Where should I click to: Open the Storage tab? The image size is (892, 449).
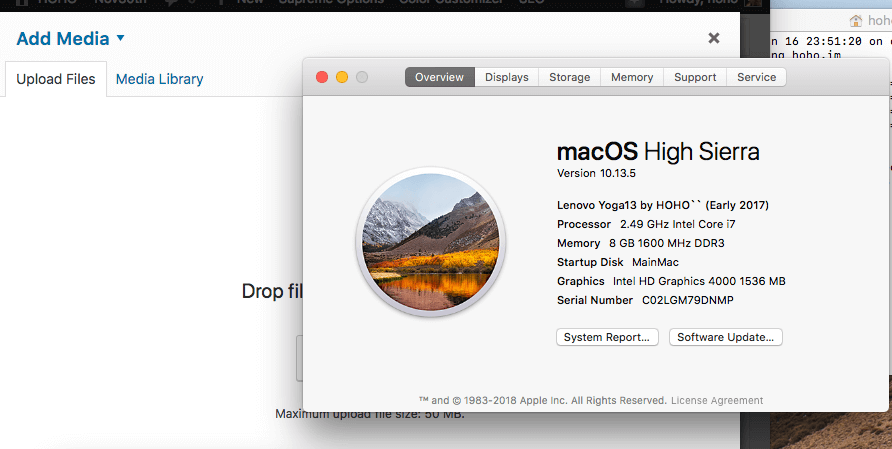tap(569, 77)
